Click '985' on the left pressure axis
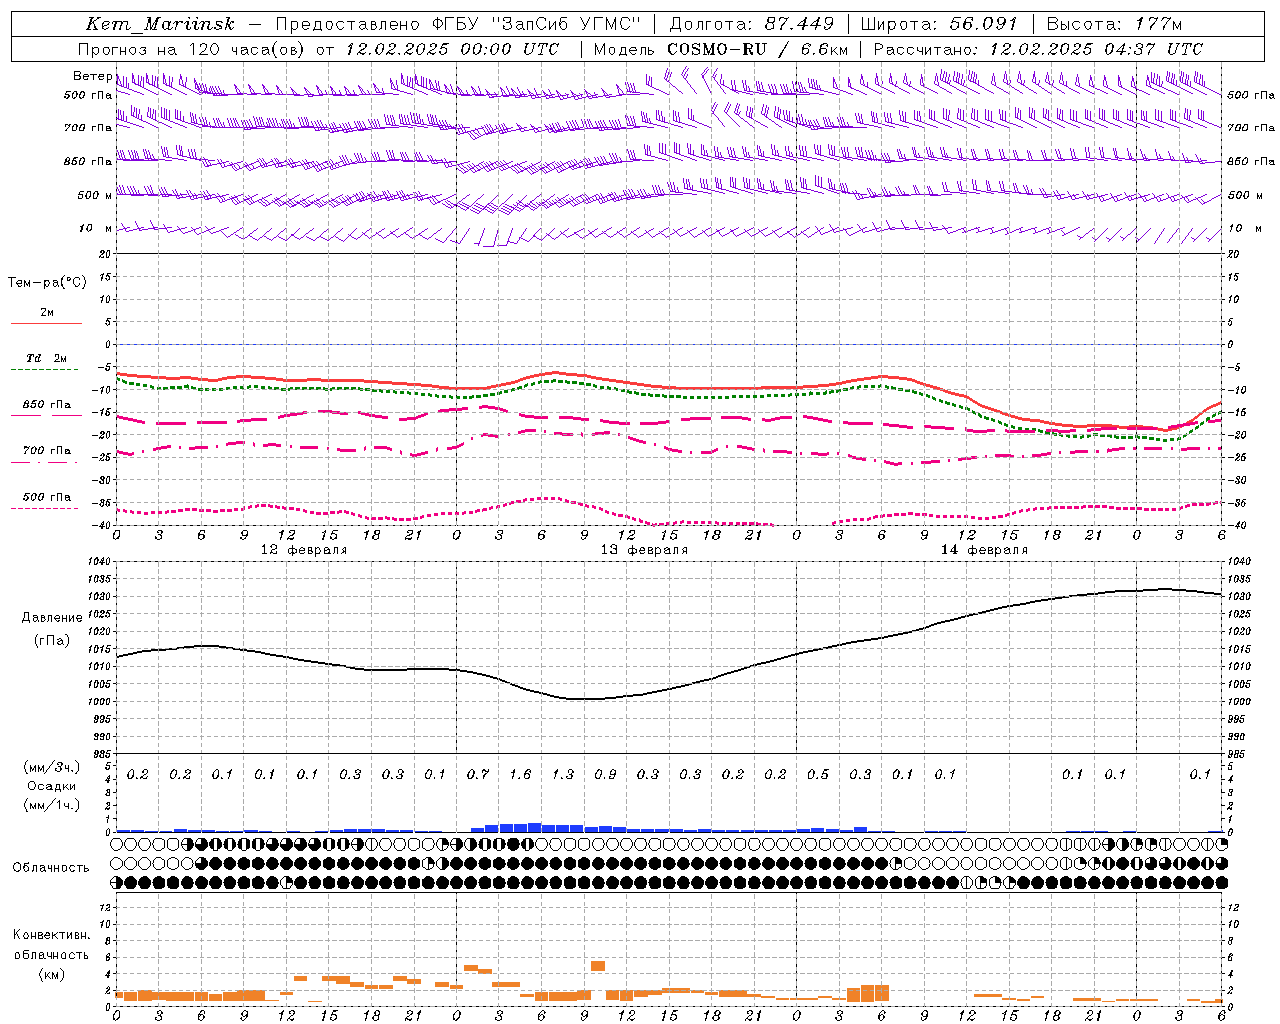Screen dimensions: 1280x1024 [103, 754]
